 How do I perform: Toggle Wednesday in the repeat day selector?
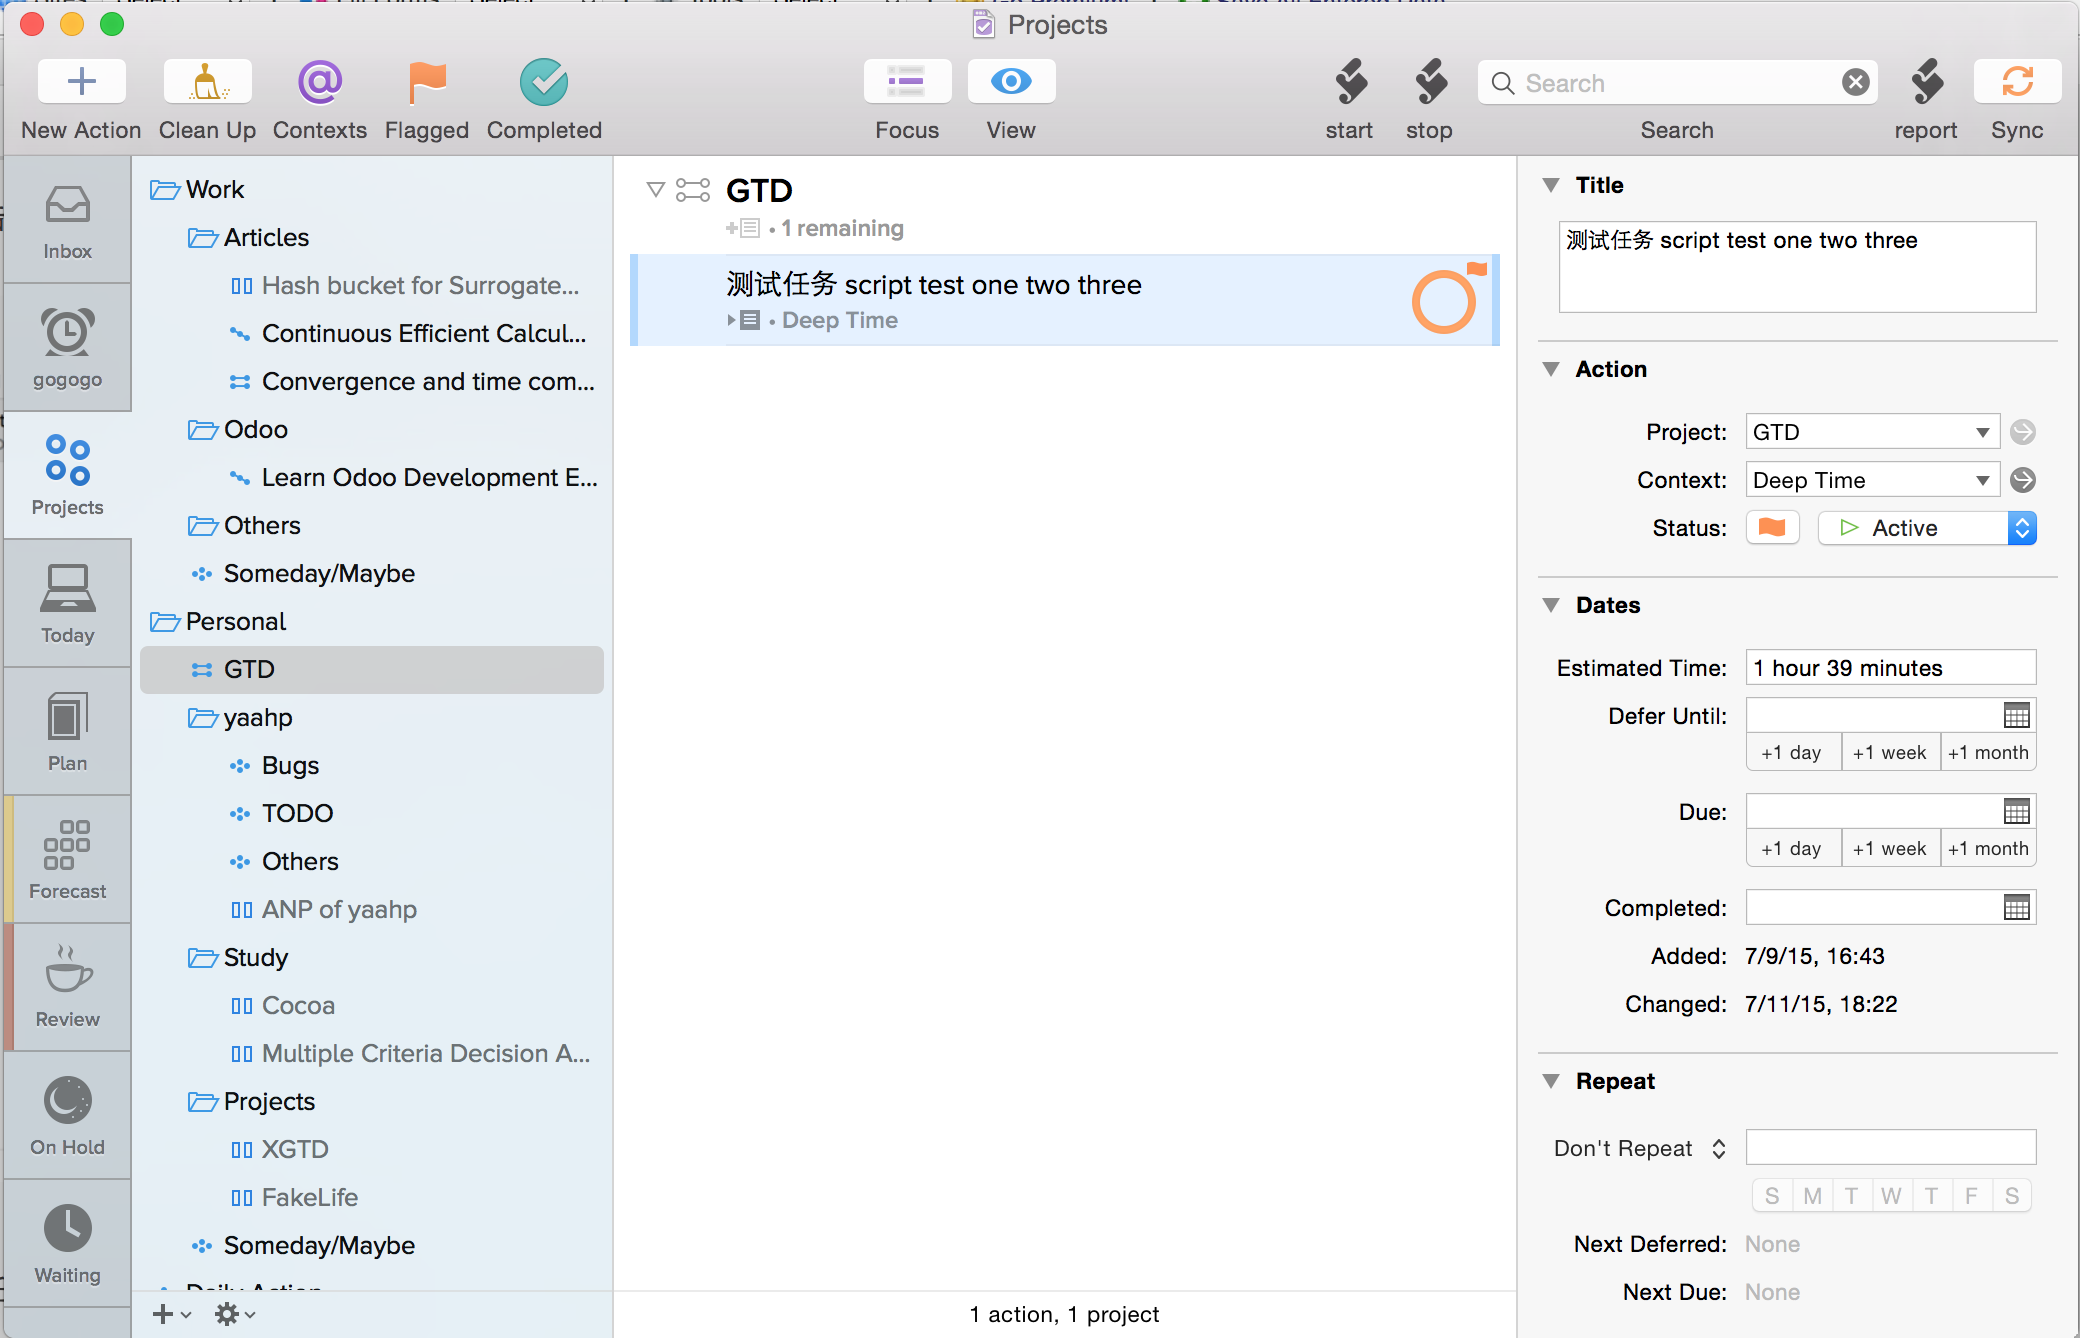pos(1891,1196)
